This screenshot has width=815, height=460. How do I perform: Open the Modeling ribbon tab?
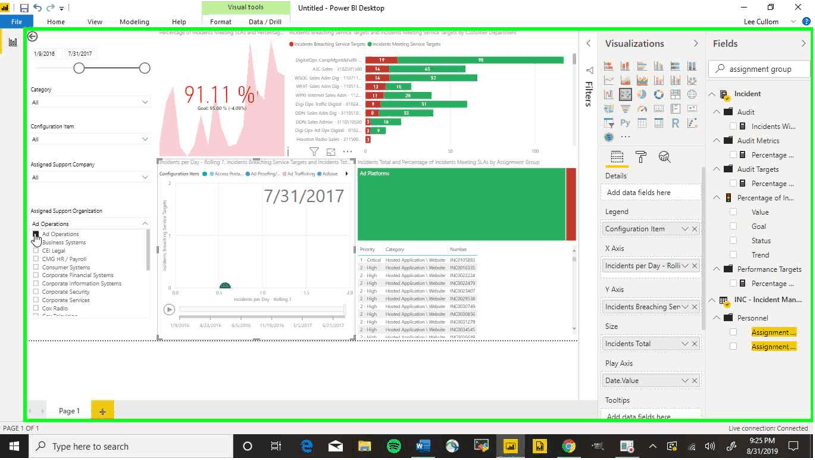pos(134,21)
